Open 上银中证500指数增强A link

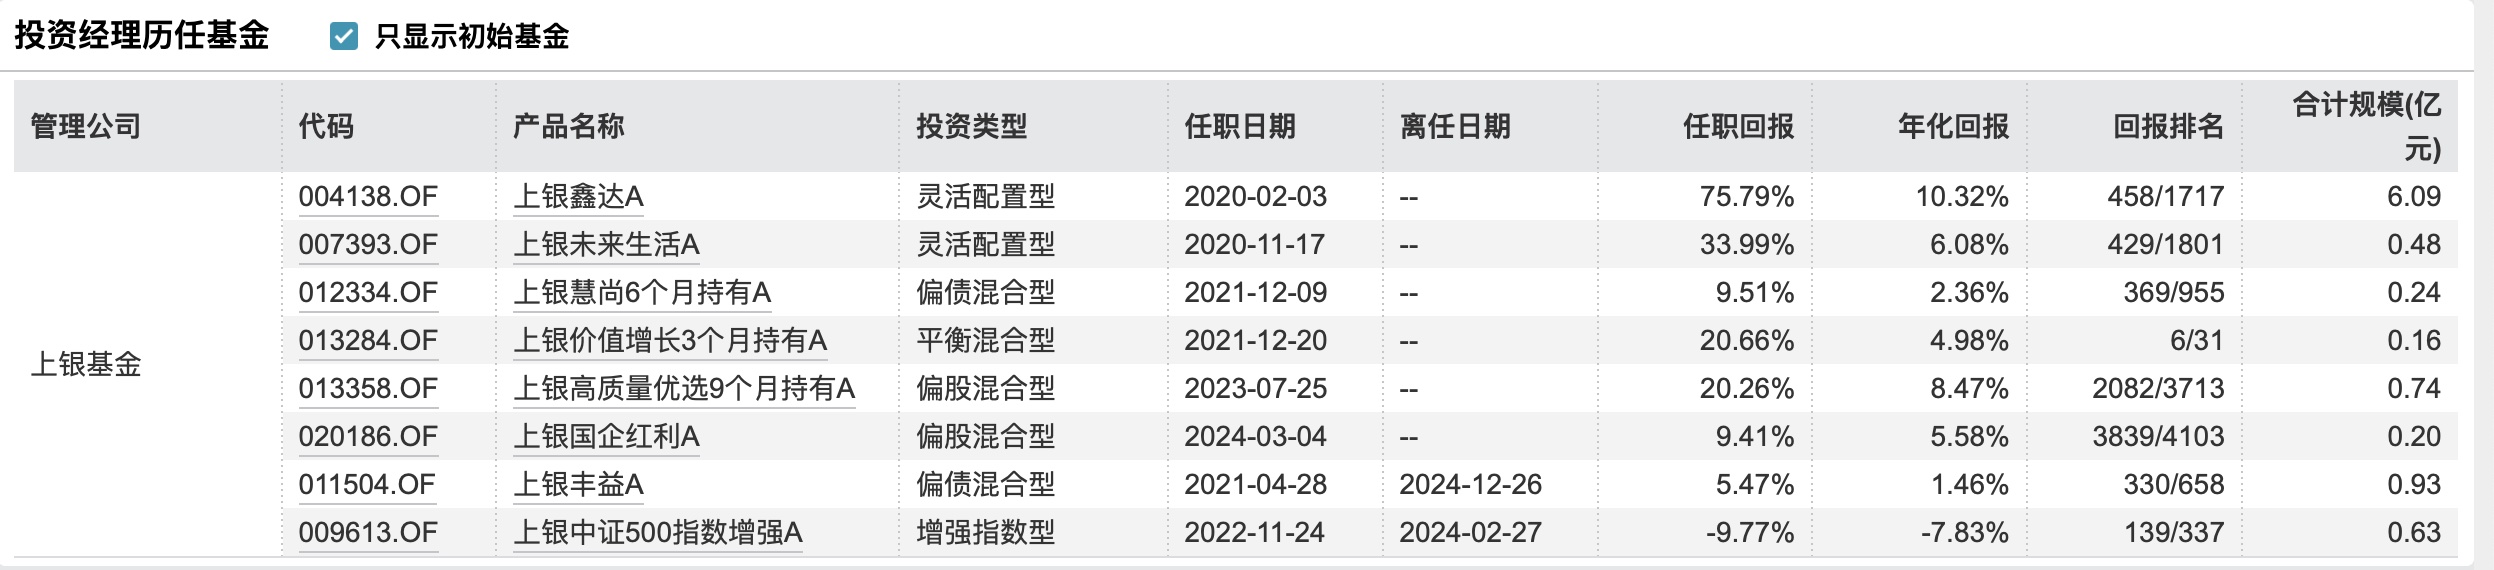point(658,533)
